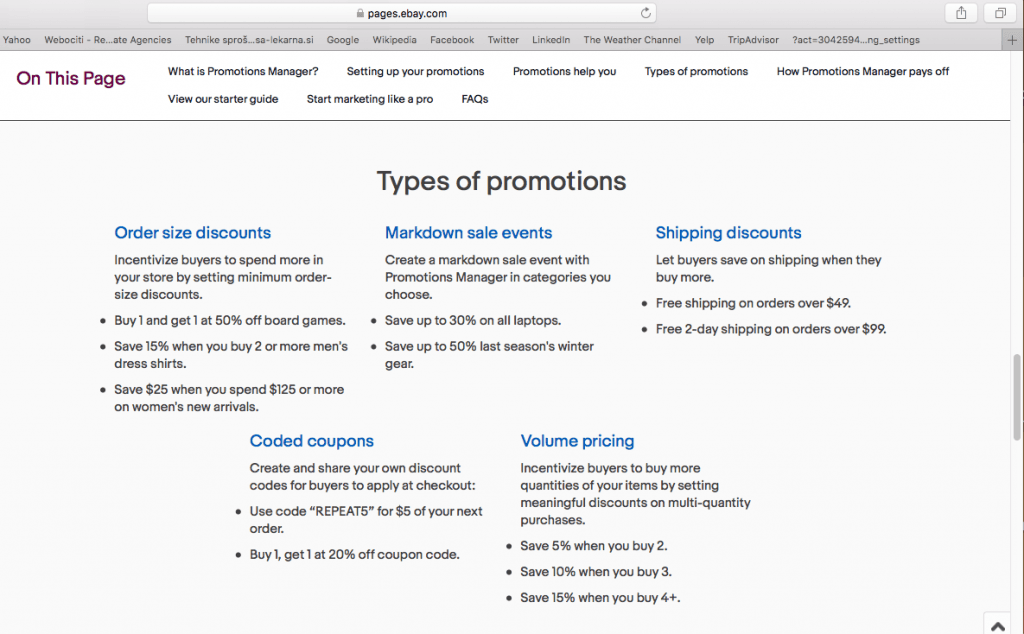The width and height of the screenshot is (1024, 634).
Task: Launch the LinkedIn bookmark
Action: coord(551,40)
